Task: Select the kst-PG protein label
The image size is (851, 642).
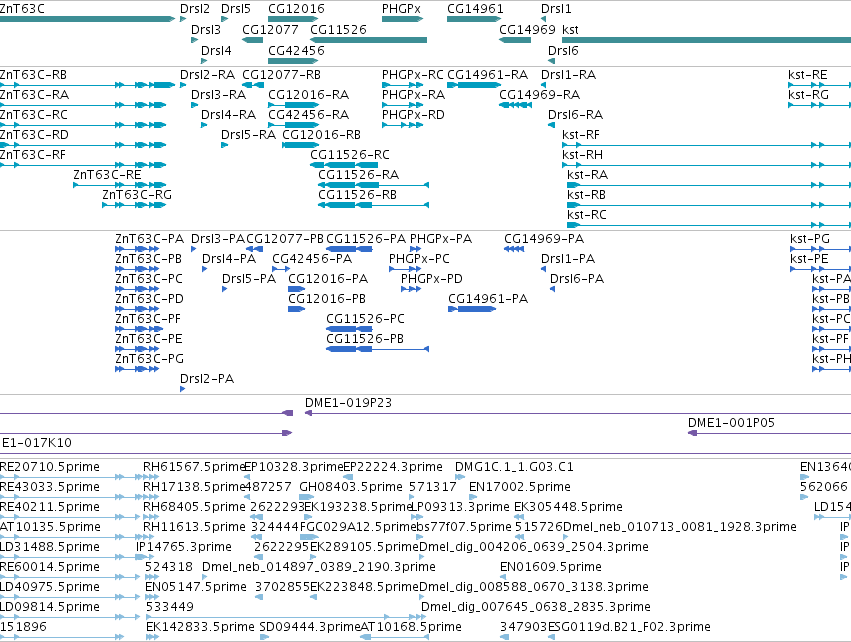Action: 810,239
